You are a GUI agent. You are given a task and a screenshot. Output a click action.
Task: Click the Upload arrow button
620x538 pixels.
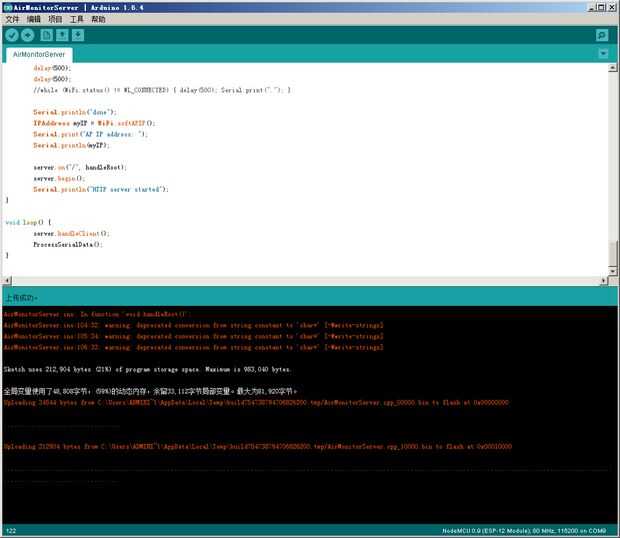(27, 35)
